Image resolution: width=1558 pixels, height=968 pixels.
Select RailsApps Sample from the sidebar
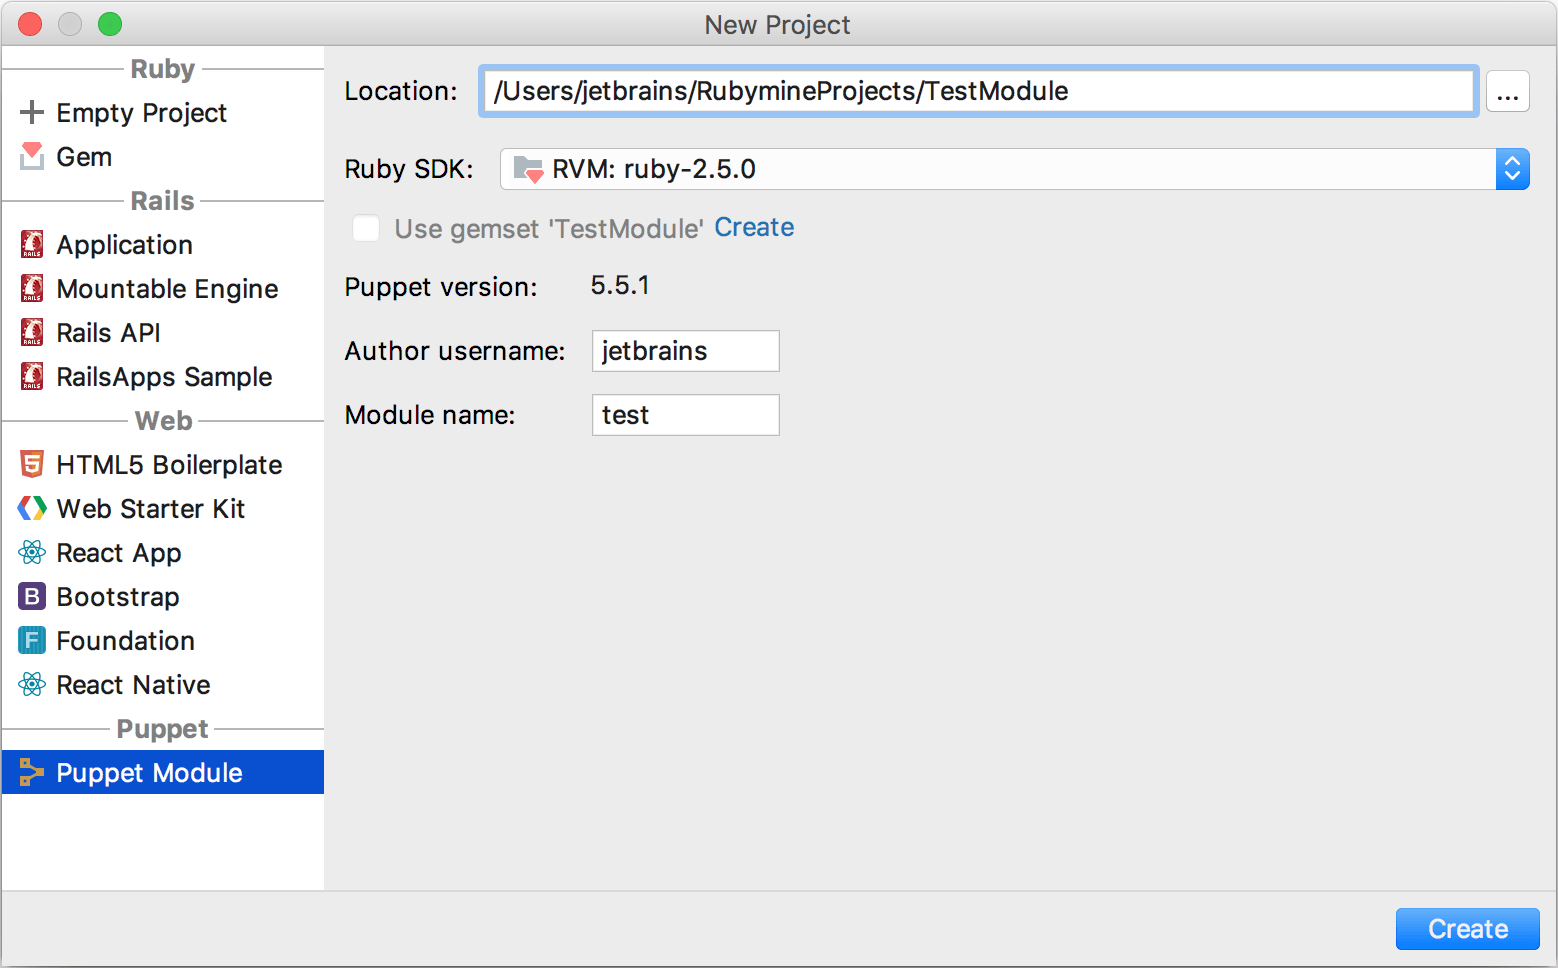pos(164,376)
